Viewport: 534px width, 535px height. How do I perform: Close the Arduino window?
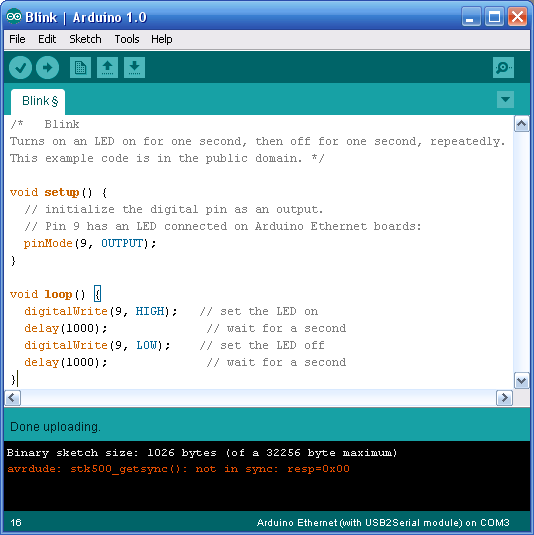click(x=517, y=17)
